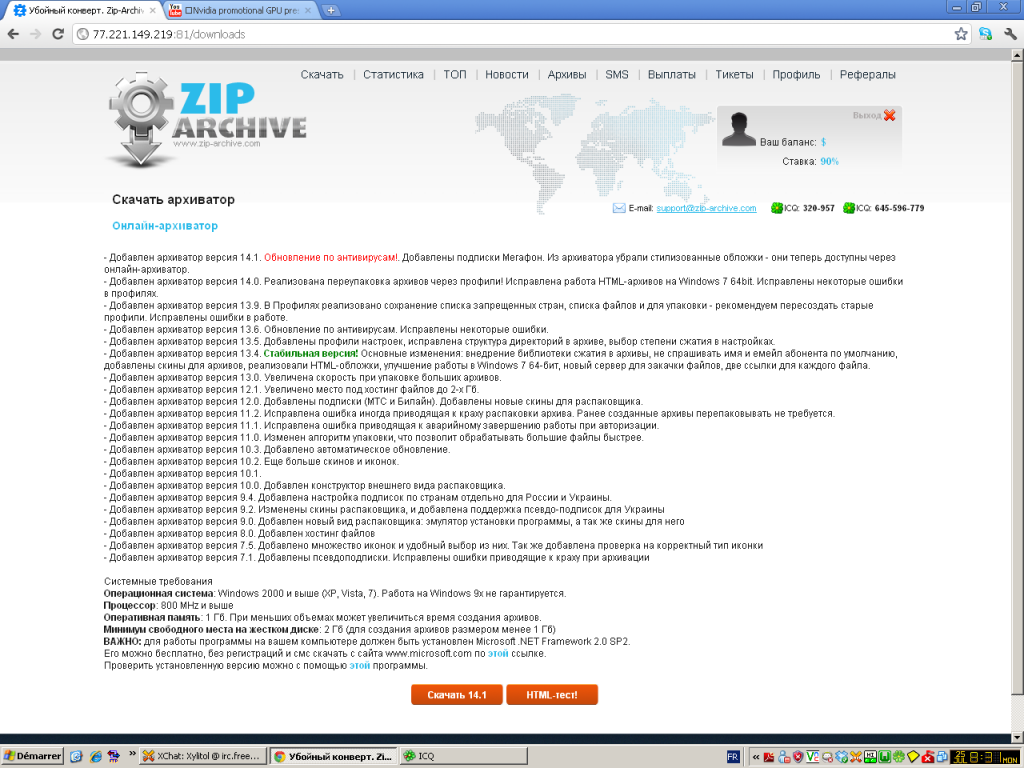Click the support@zip-archive.com email link
The image size is (1024, 768).
point(706,208)
